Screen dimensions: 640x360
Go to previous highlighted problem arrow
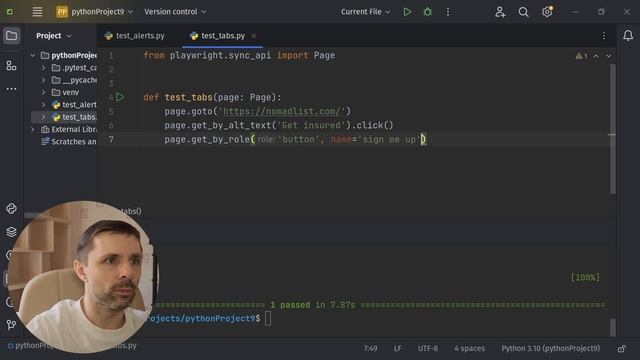tap(596, 56)
